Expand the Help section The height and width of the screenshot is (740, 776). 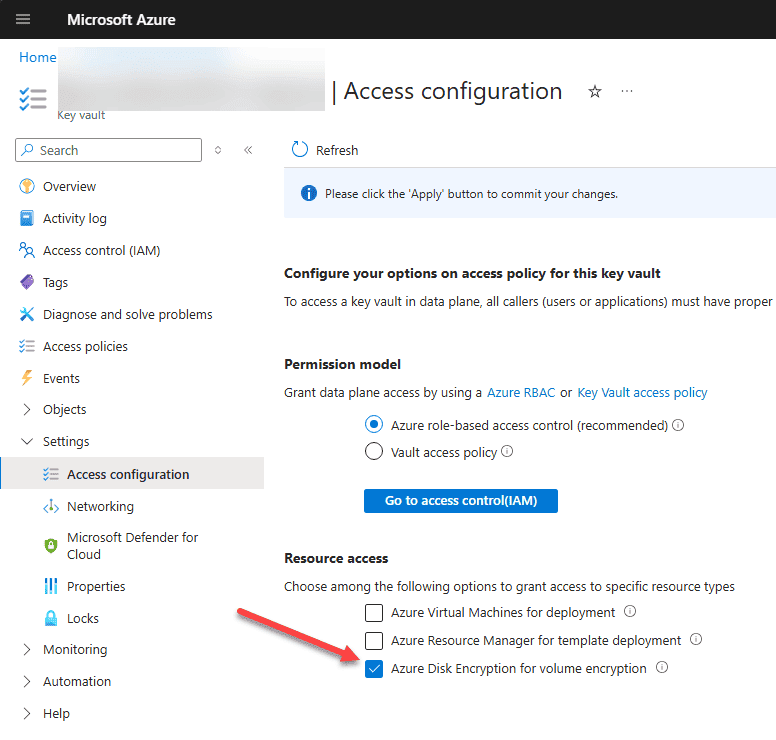click(x=27, y=713)
